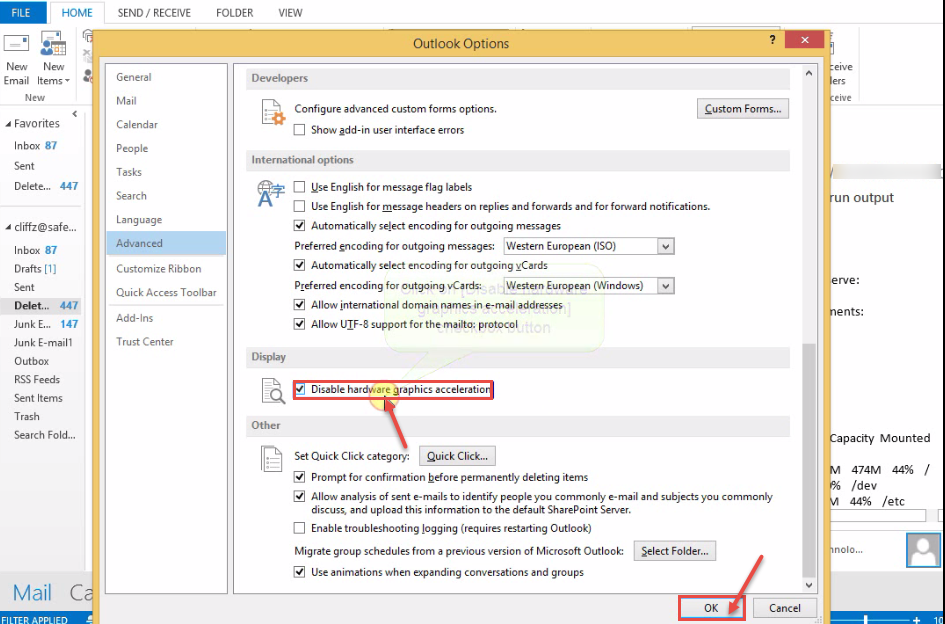Open Sent under Favorites
This screenshot has height=624, width=945.
point(24,166)
